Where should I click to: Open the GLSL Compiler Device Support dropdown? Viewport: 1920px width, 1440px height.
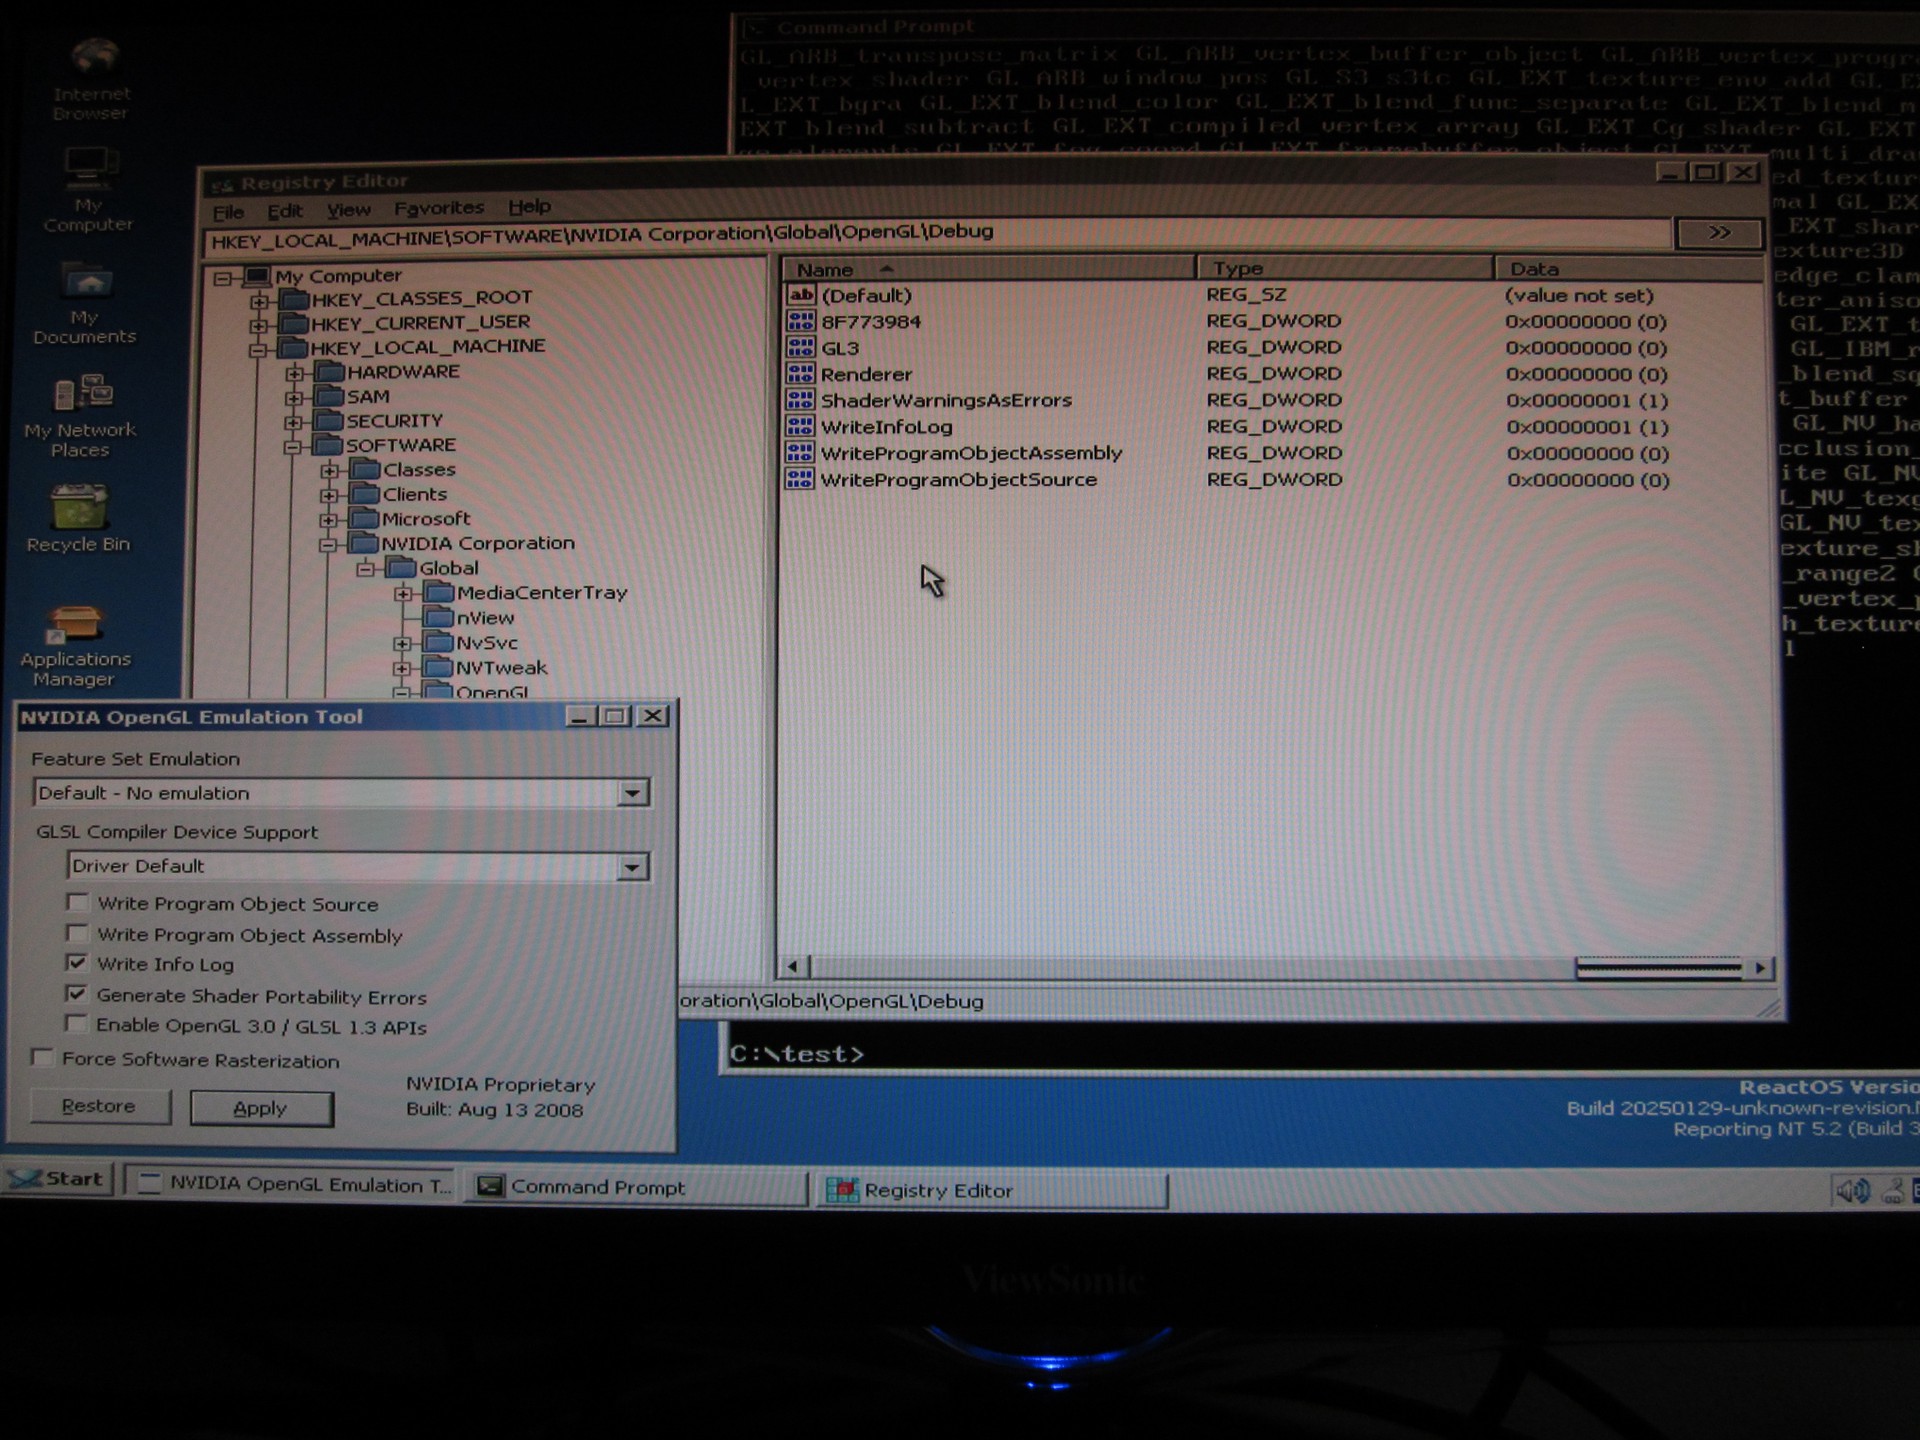click(632, 867)
